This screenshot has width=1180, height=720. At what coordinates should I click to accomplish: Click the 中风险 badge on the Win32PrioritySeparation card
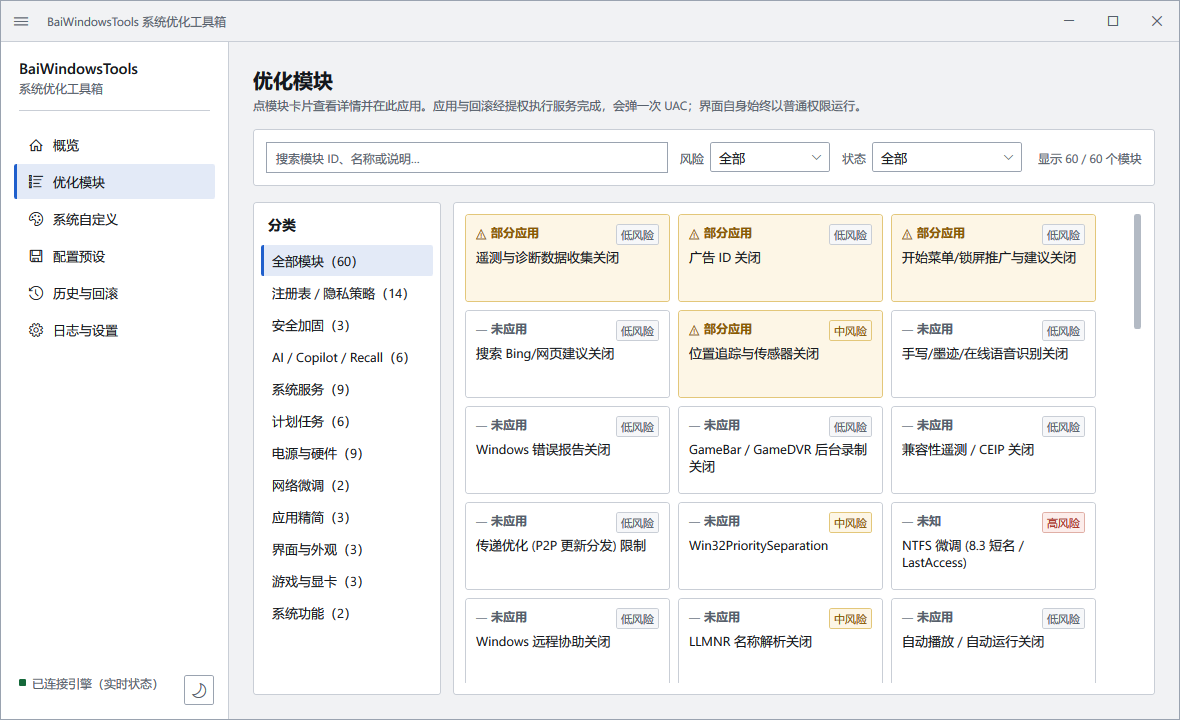(x=850, y=523)
